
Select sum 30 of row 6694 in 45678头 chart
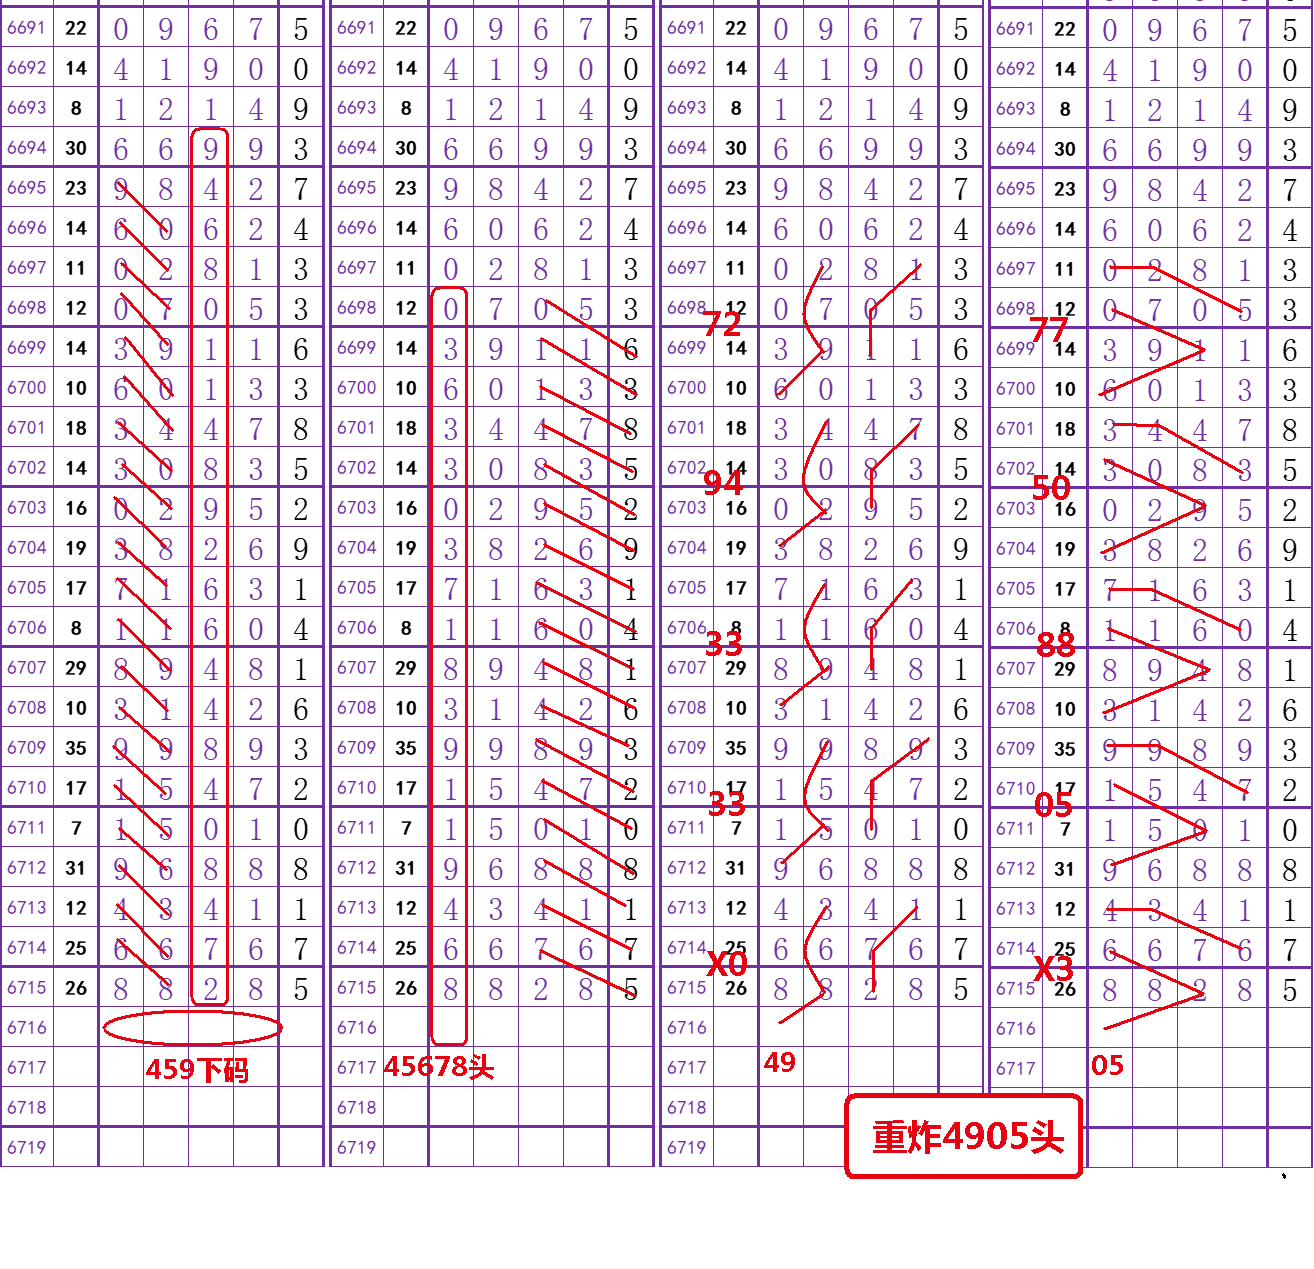click(x=405, y=147)
